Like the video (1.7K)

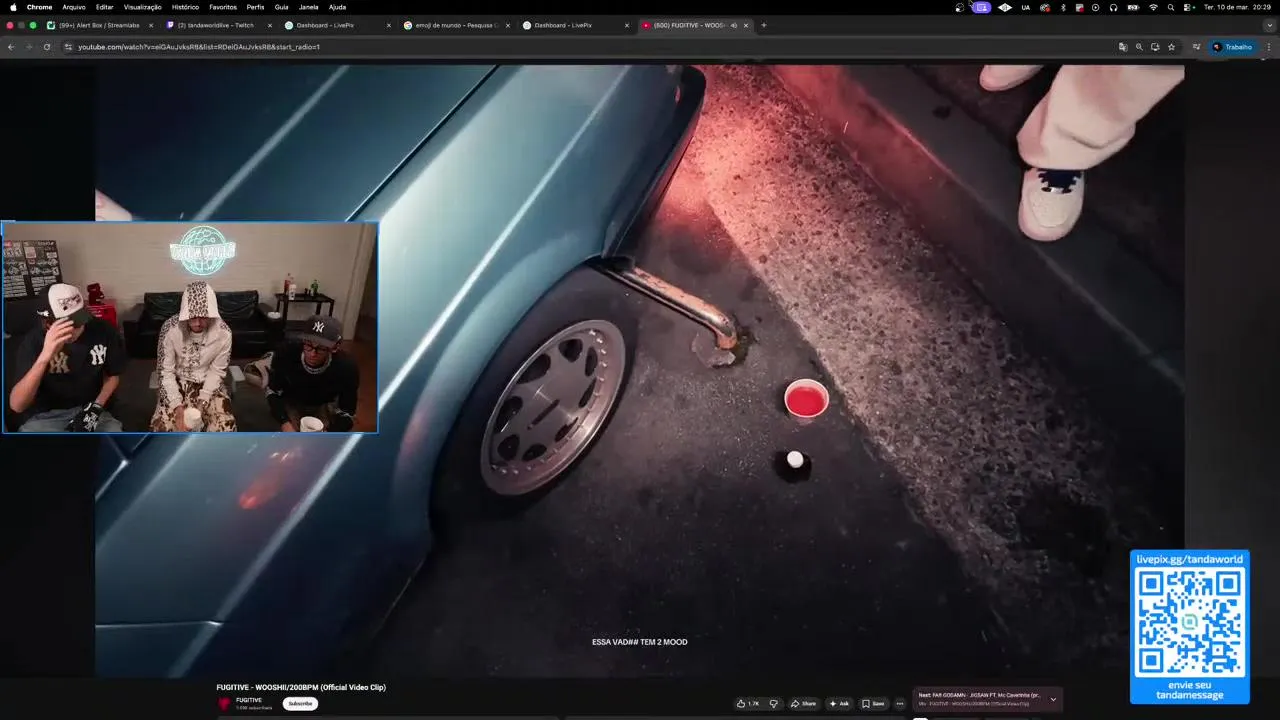[748, 703]
